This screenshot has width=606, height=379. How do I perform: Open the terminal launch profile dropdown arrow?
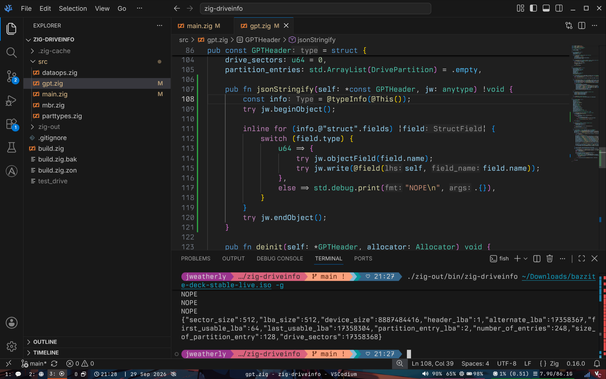point(525,258)
